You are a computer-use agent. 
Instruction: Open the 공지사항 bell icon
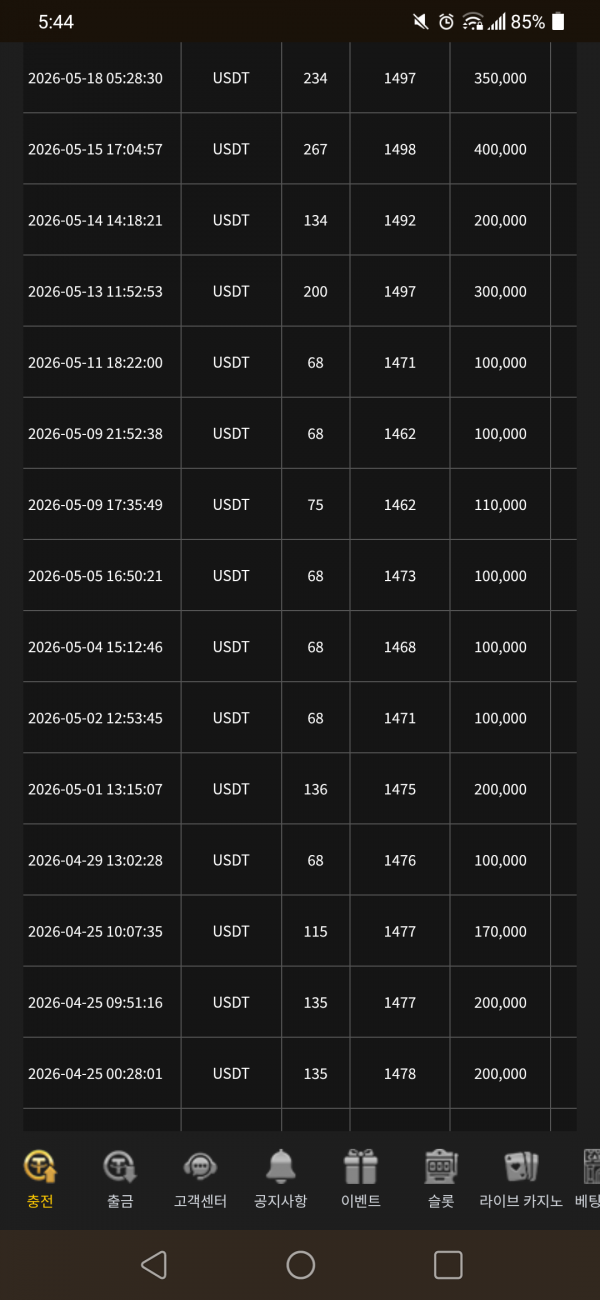280,1166
